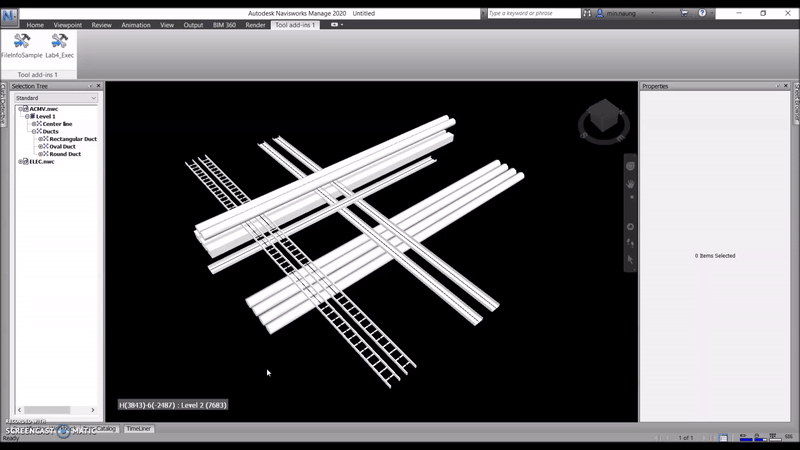Click the ViewCube in the 3D viewport
800x450 pixels.
pos(602,122)
